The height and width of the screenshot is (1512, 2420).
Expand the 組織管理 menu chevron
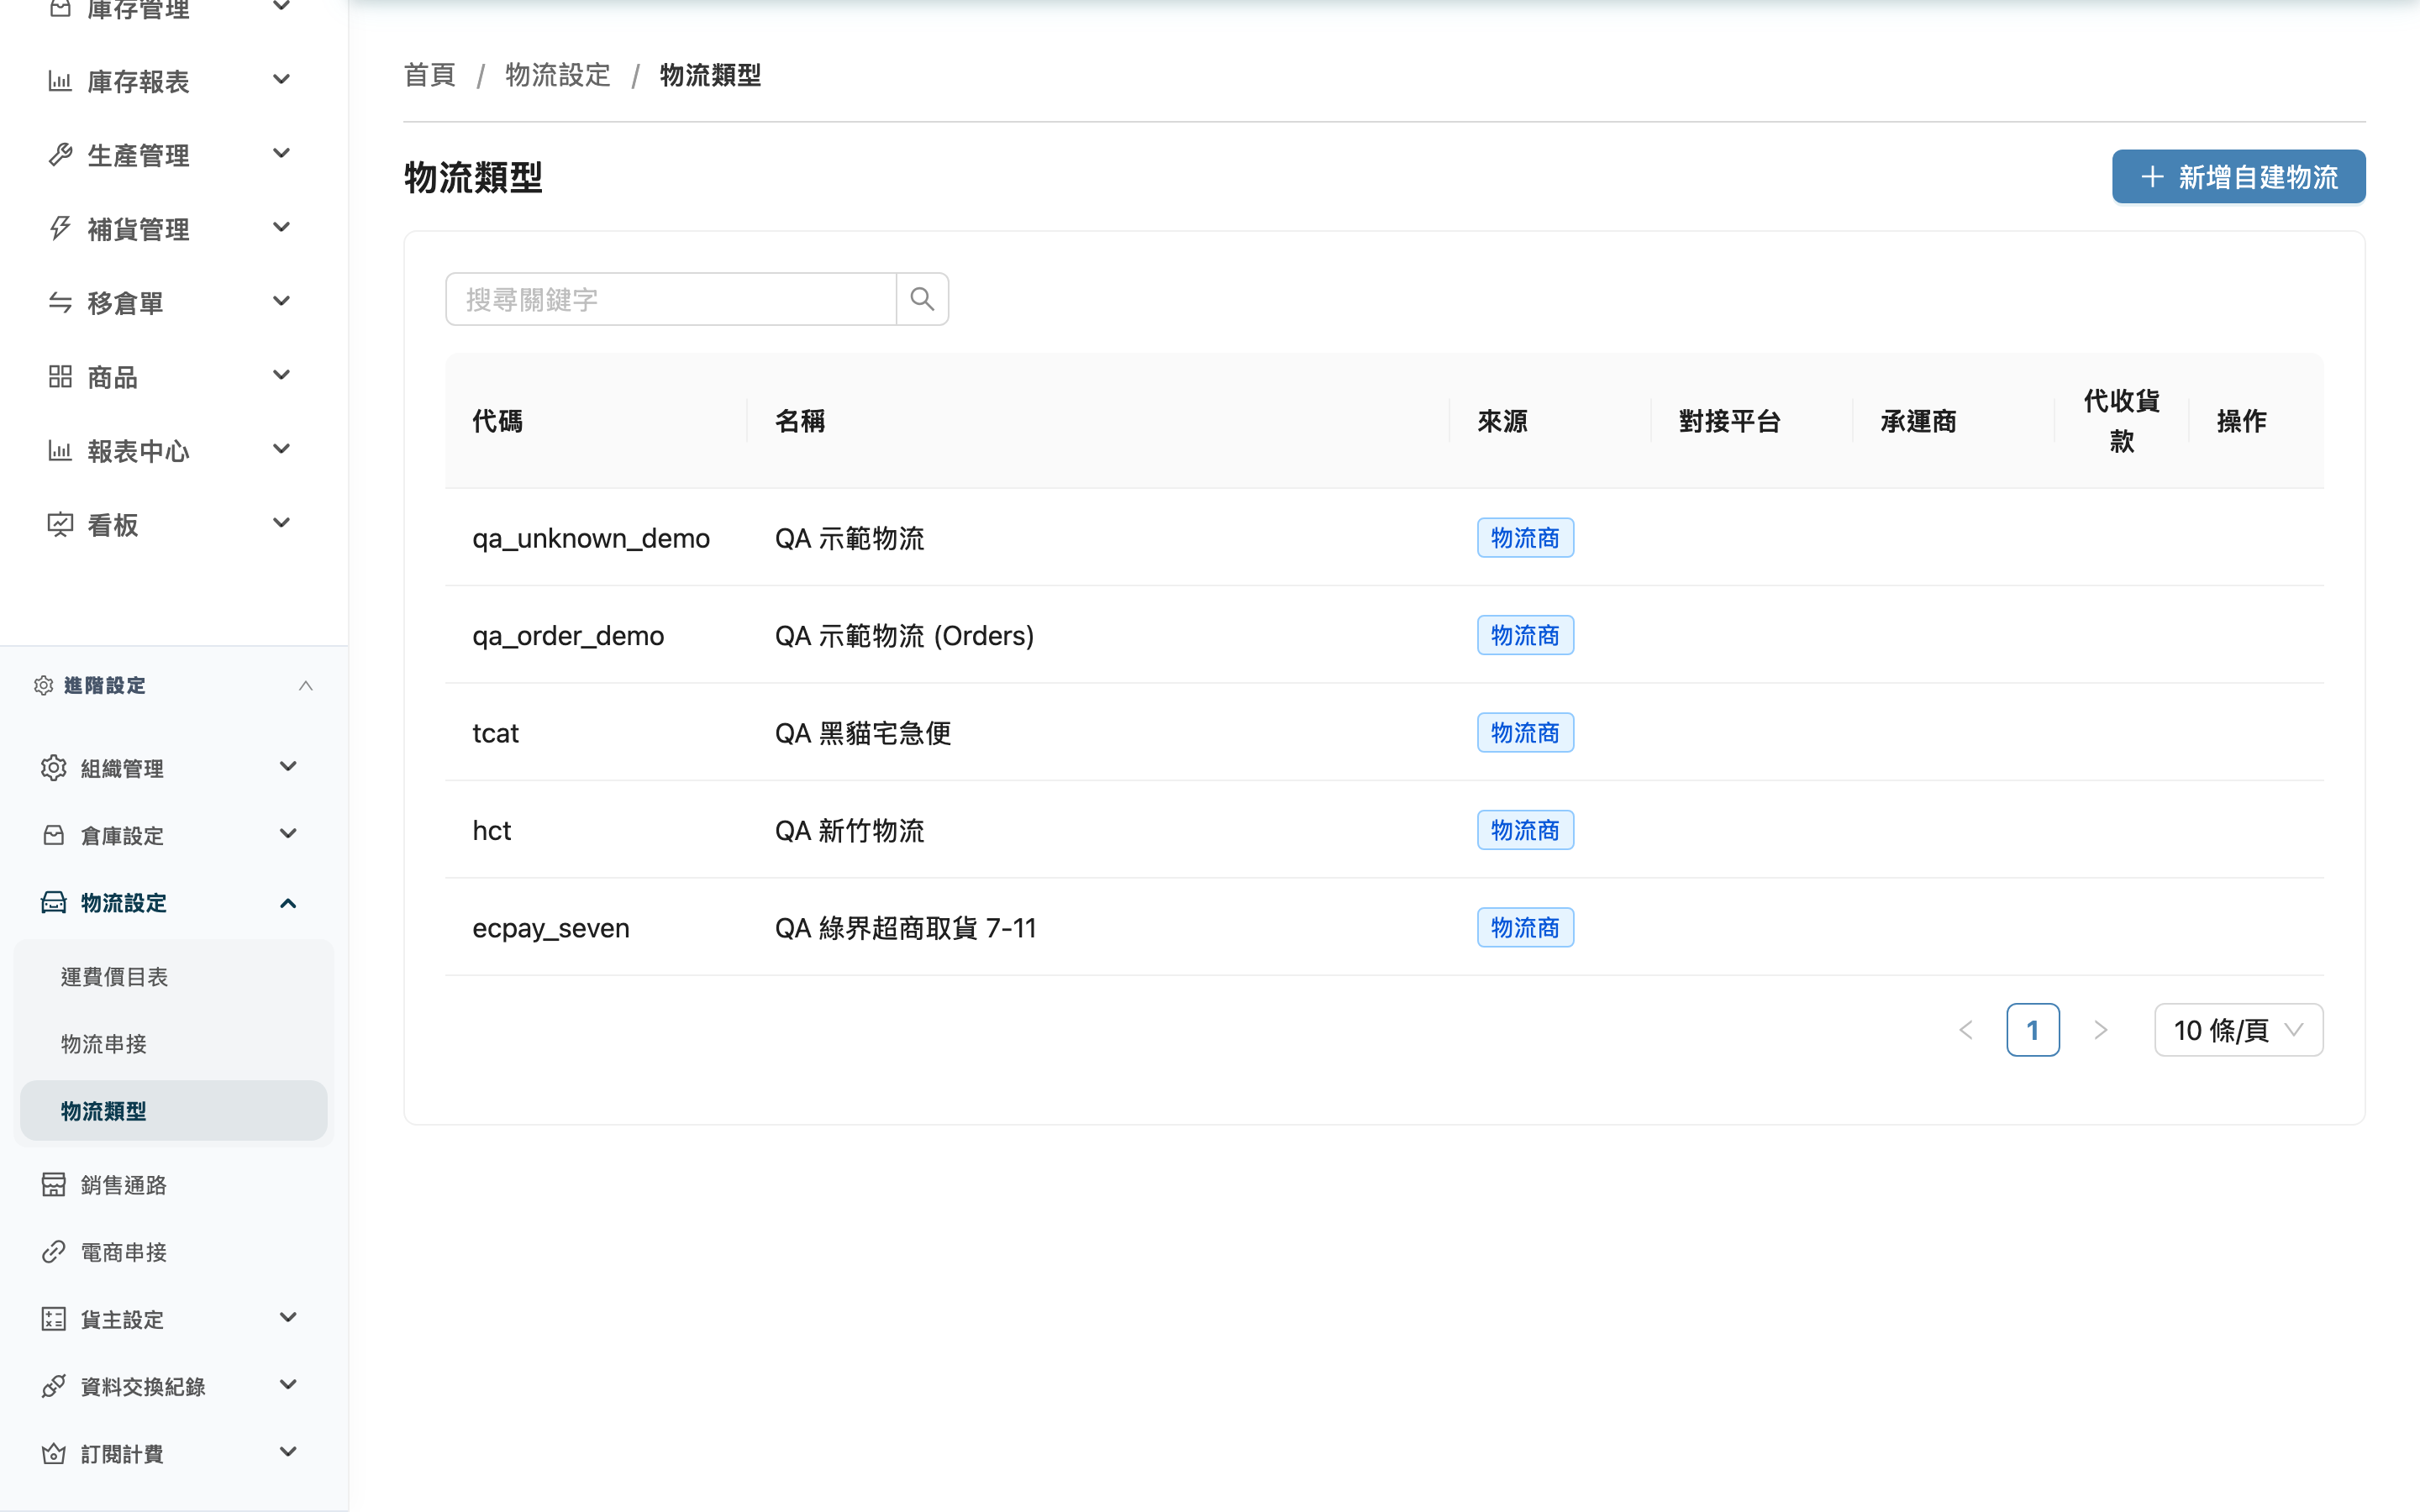(x=288, y=767)
